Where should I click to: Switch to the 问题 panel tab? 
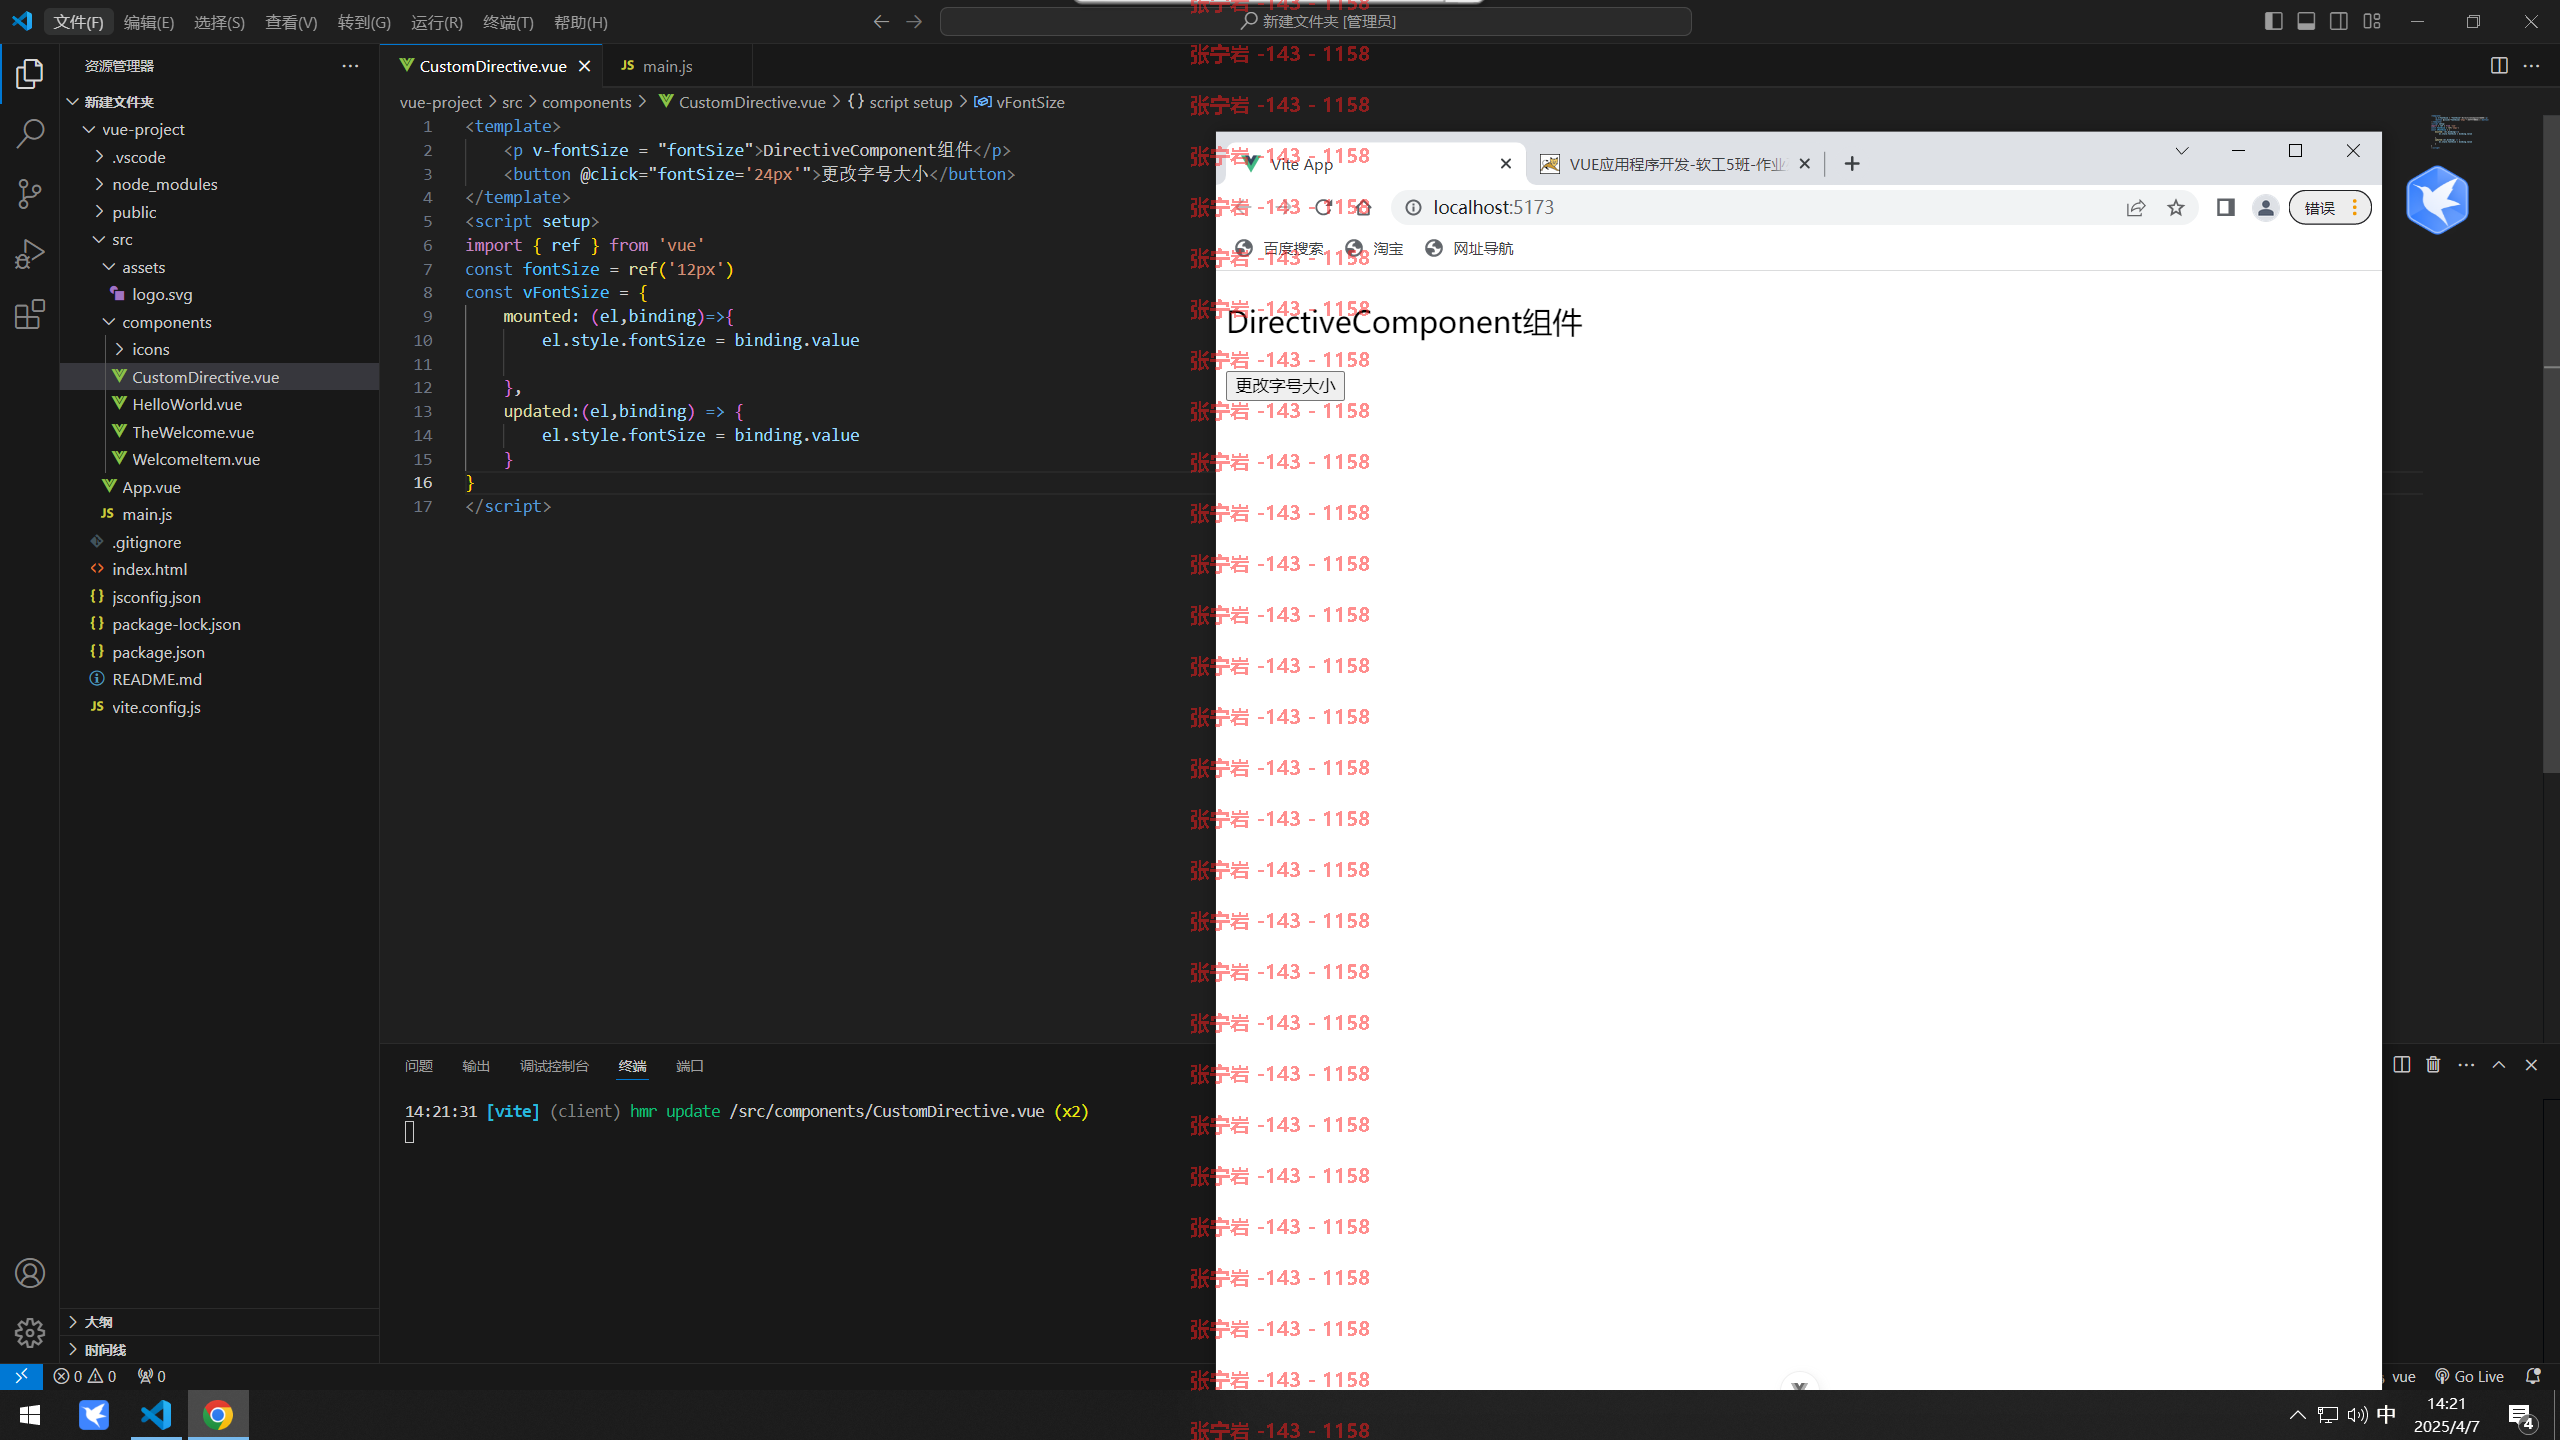click(419, 1066)
